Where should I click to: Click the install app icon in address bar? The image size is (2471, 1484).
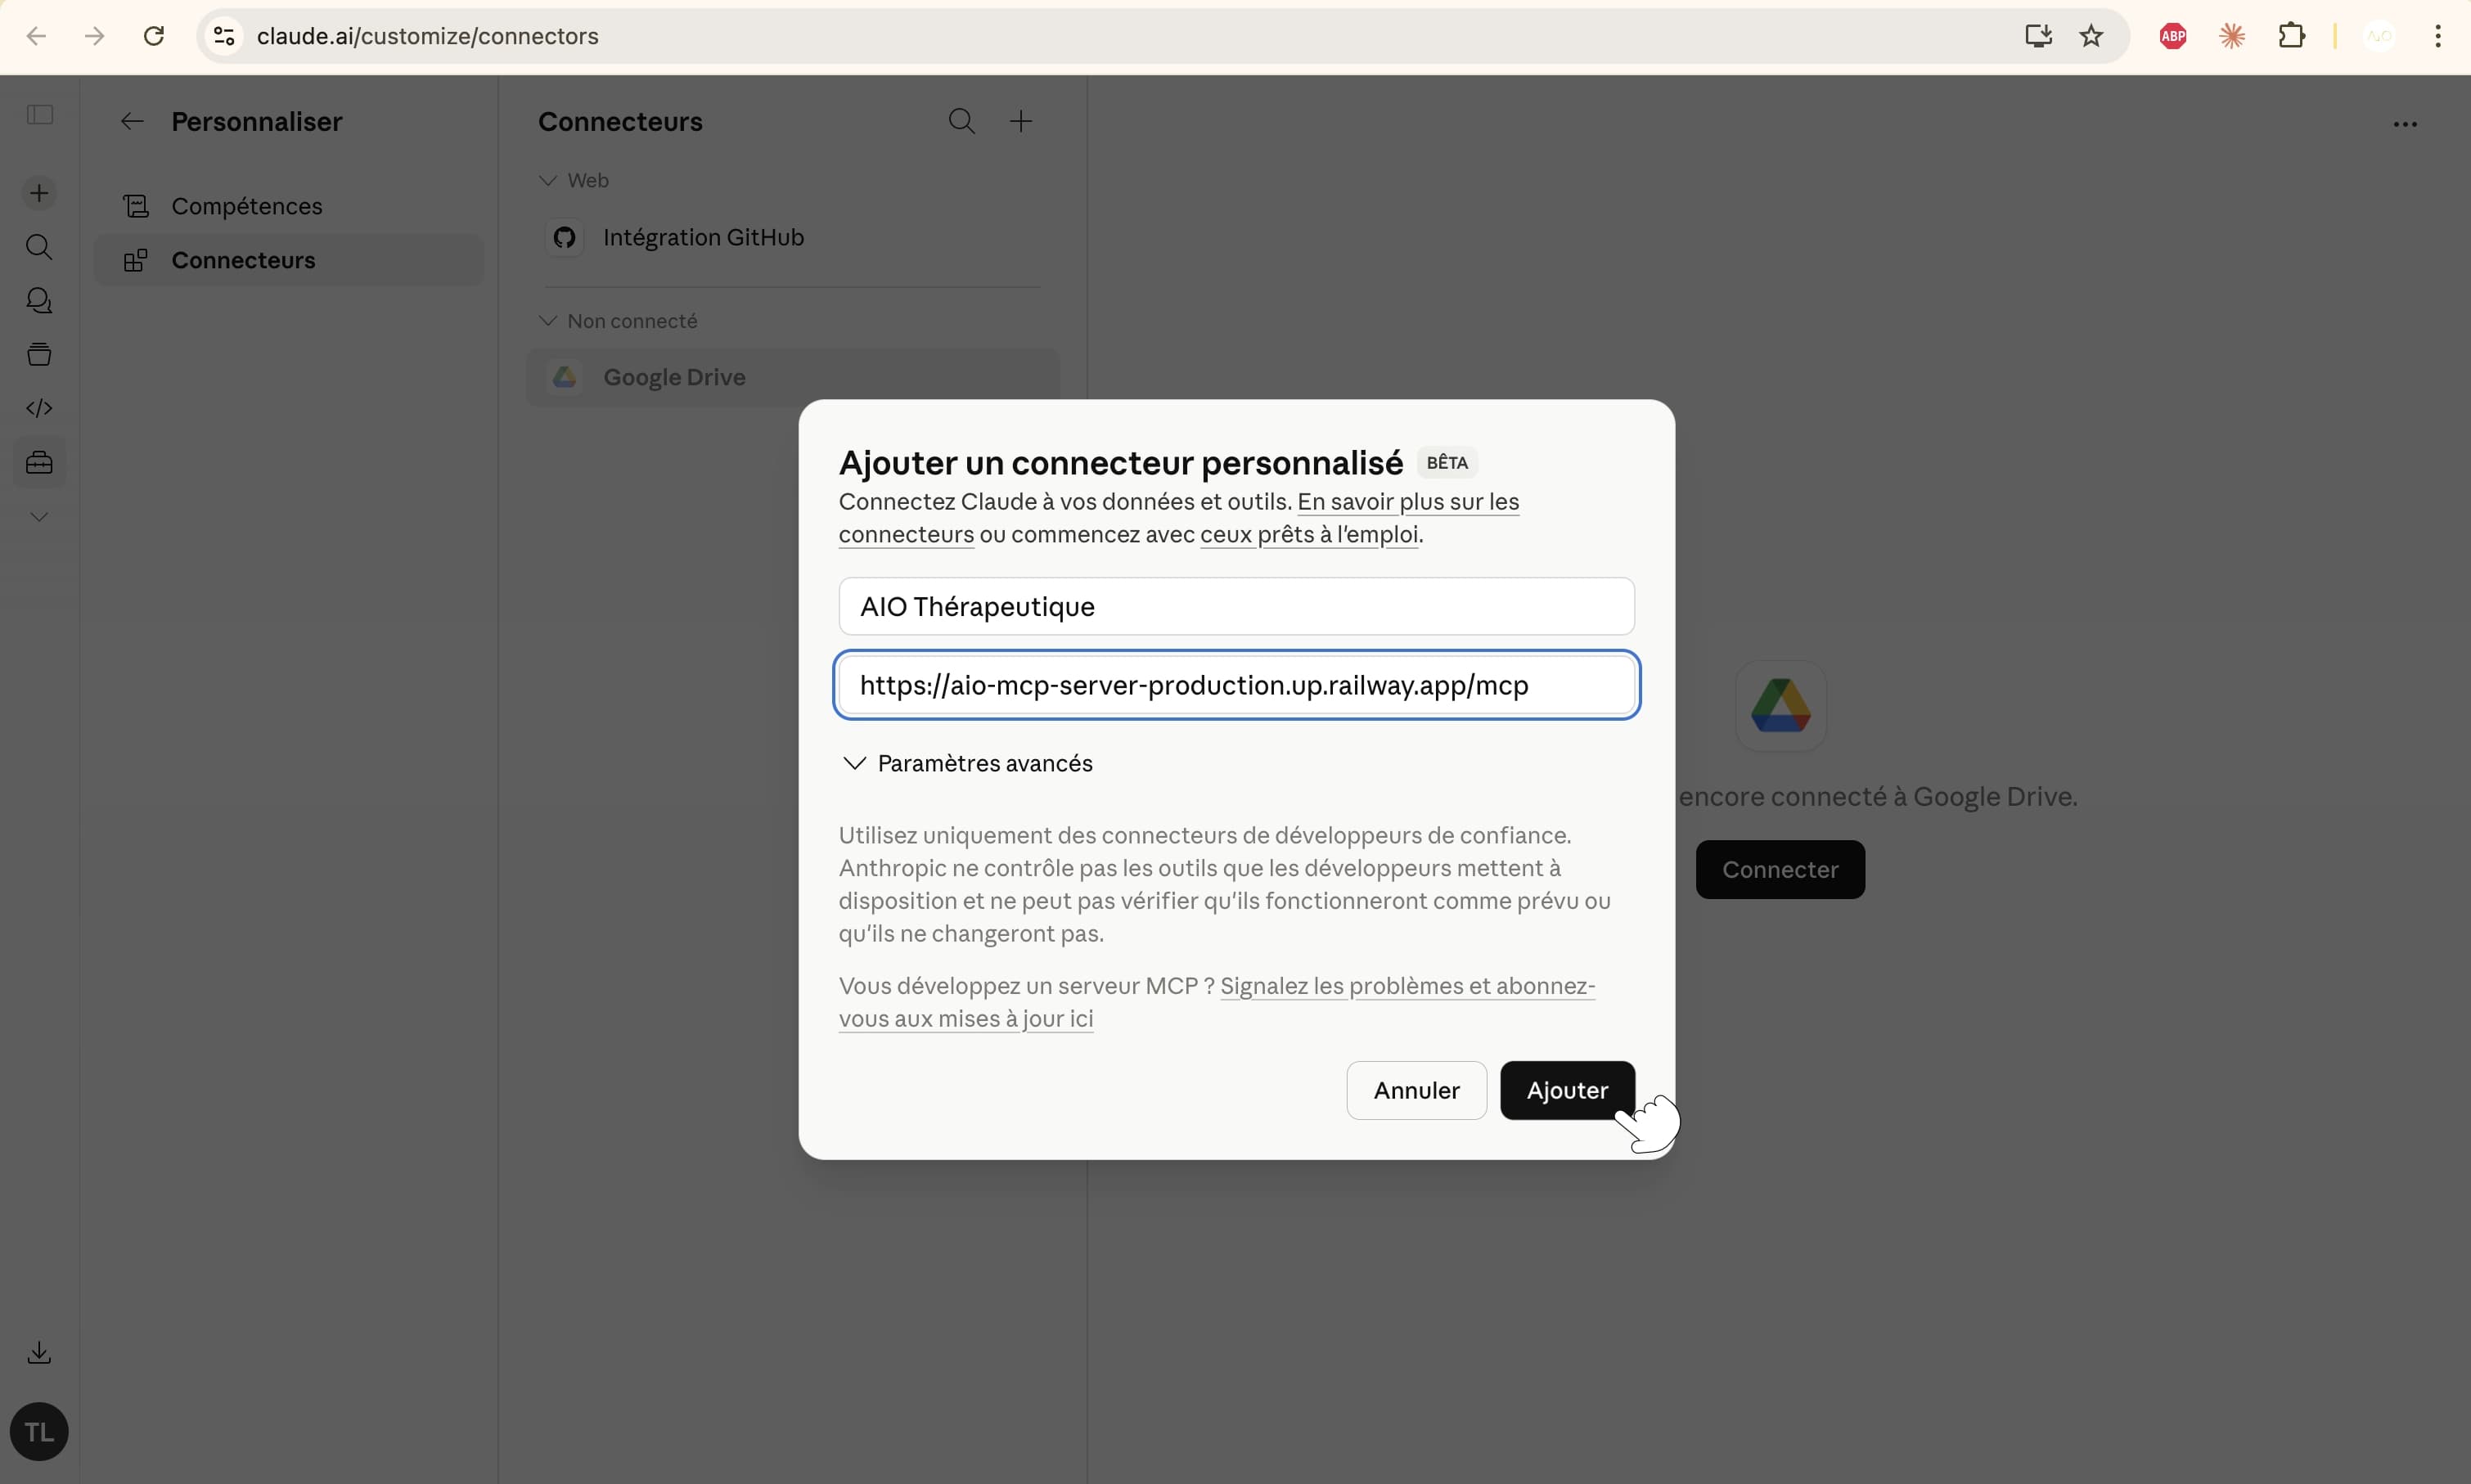tap(2038, 36)
